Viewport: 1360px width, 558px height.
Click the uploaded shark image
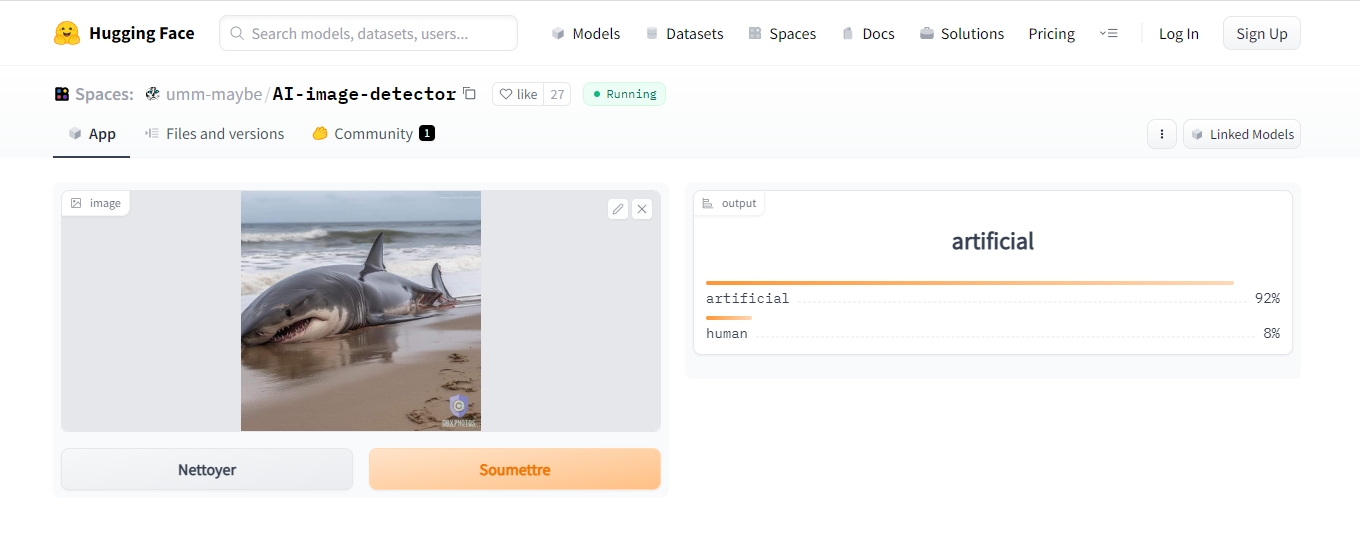click(x=361, y=311)
